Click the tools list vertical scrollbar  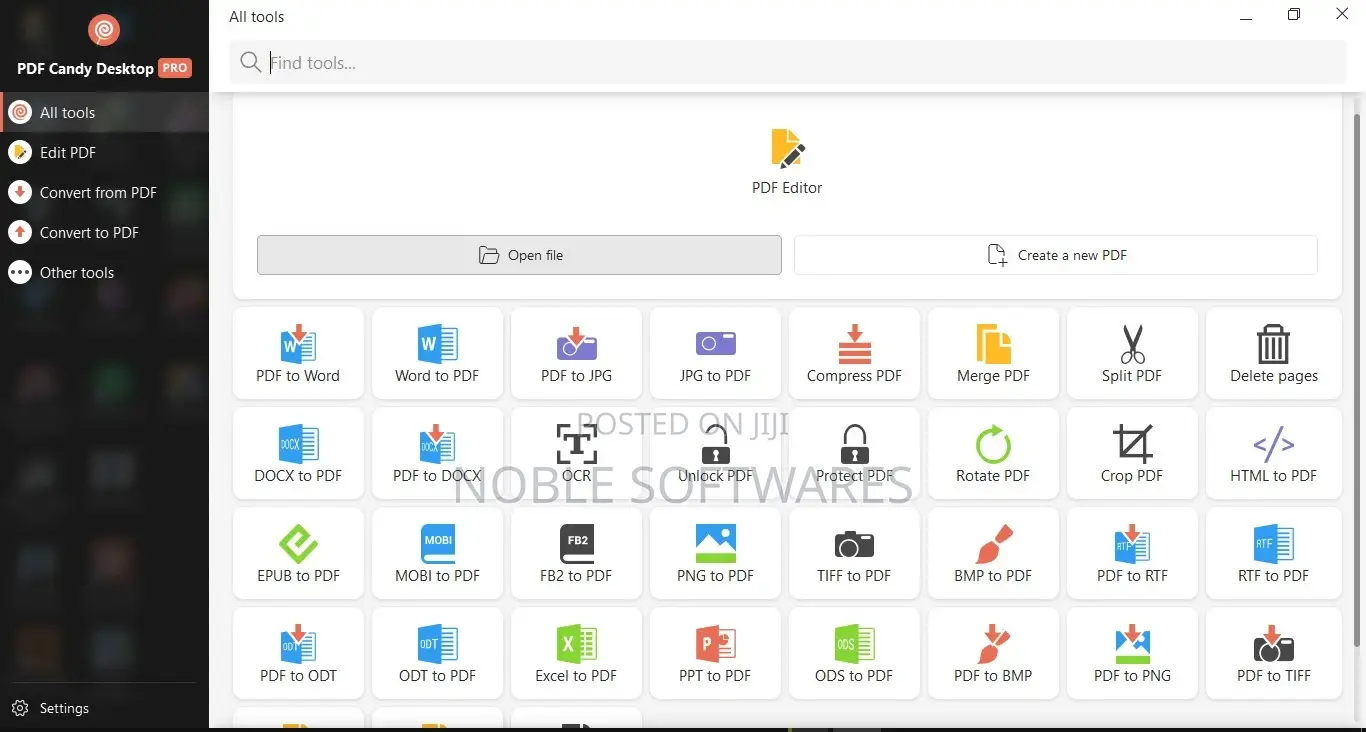[1356, 380]
